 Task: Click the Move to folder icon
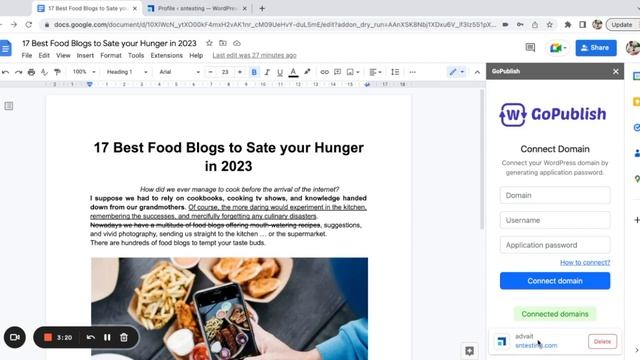coord(223,43)
